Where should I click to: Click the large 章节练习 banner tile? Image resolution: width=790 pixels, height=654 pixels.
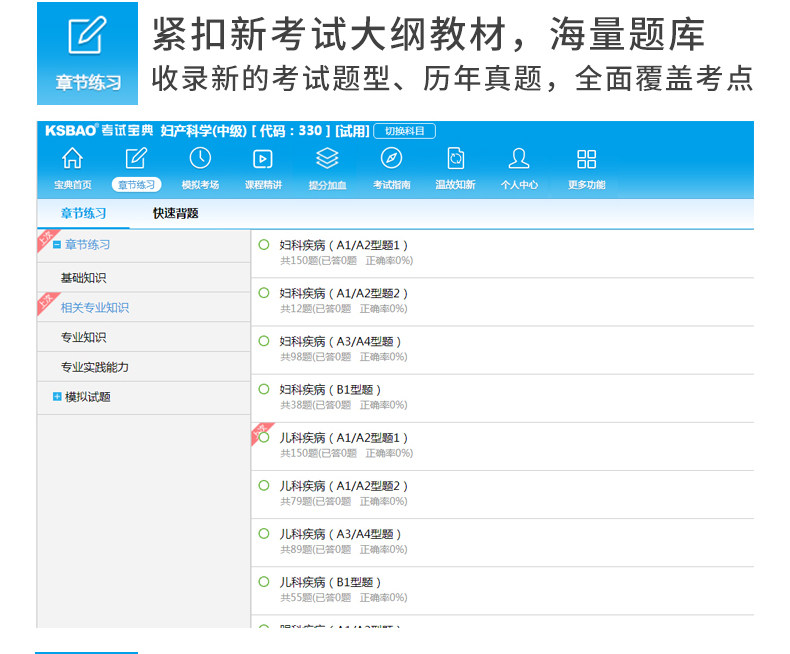[x=88, y=53]
